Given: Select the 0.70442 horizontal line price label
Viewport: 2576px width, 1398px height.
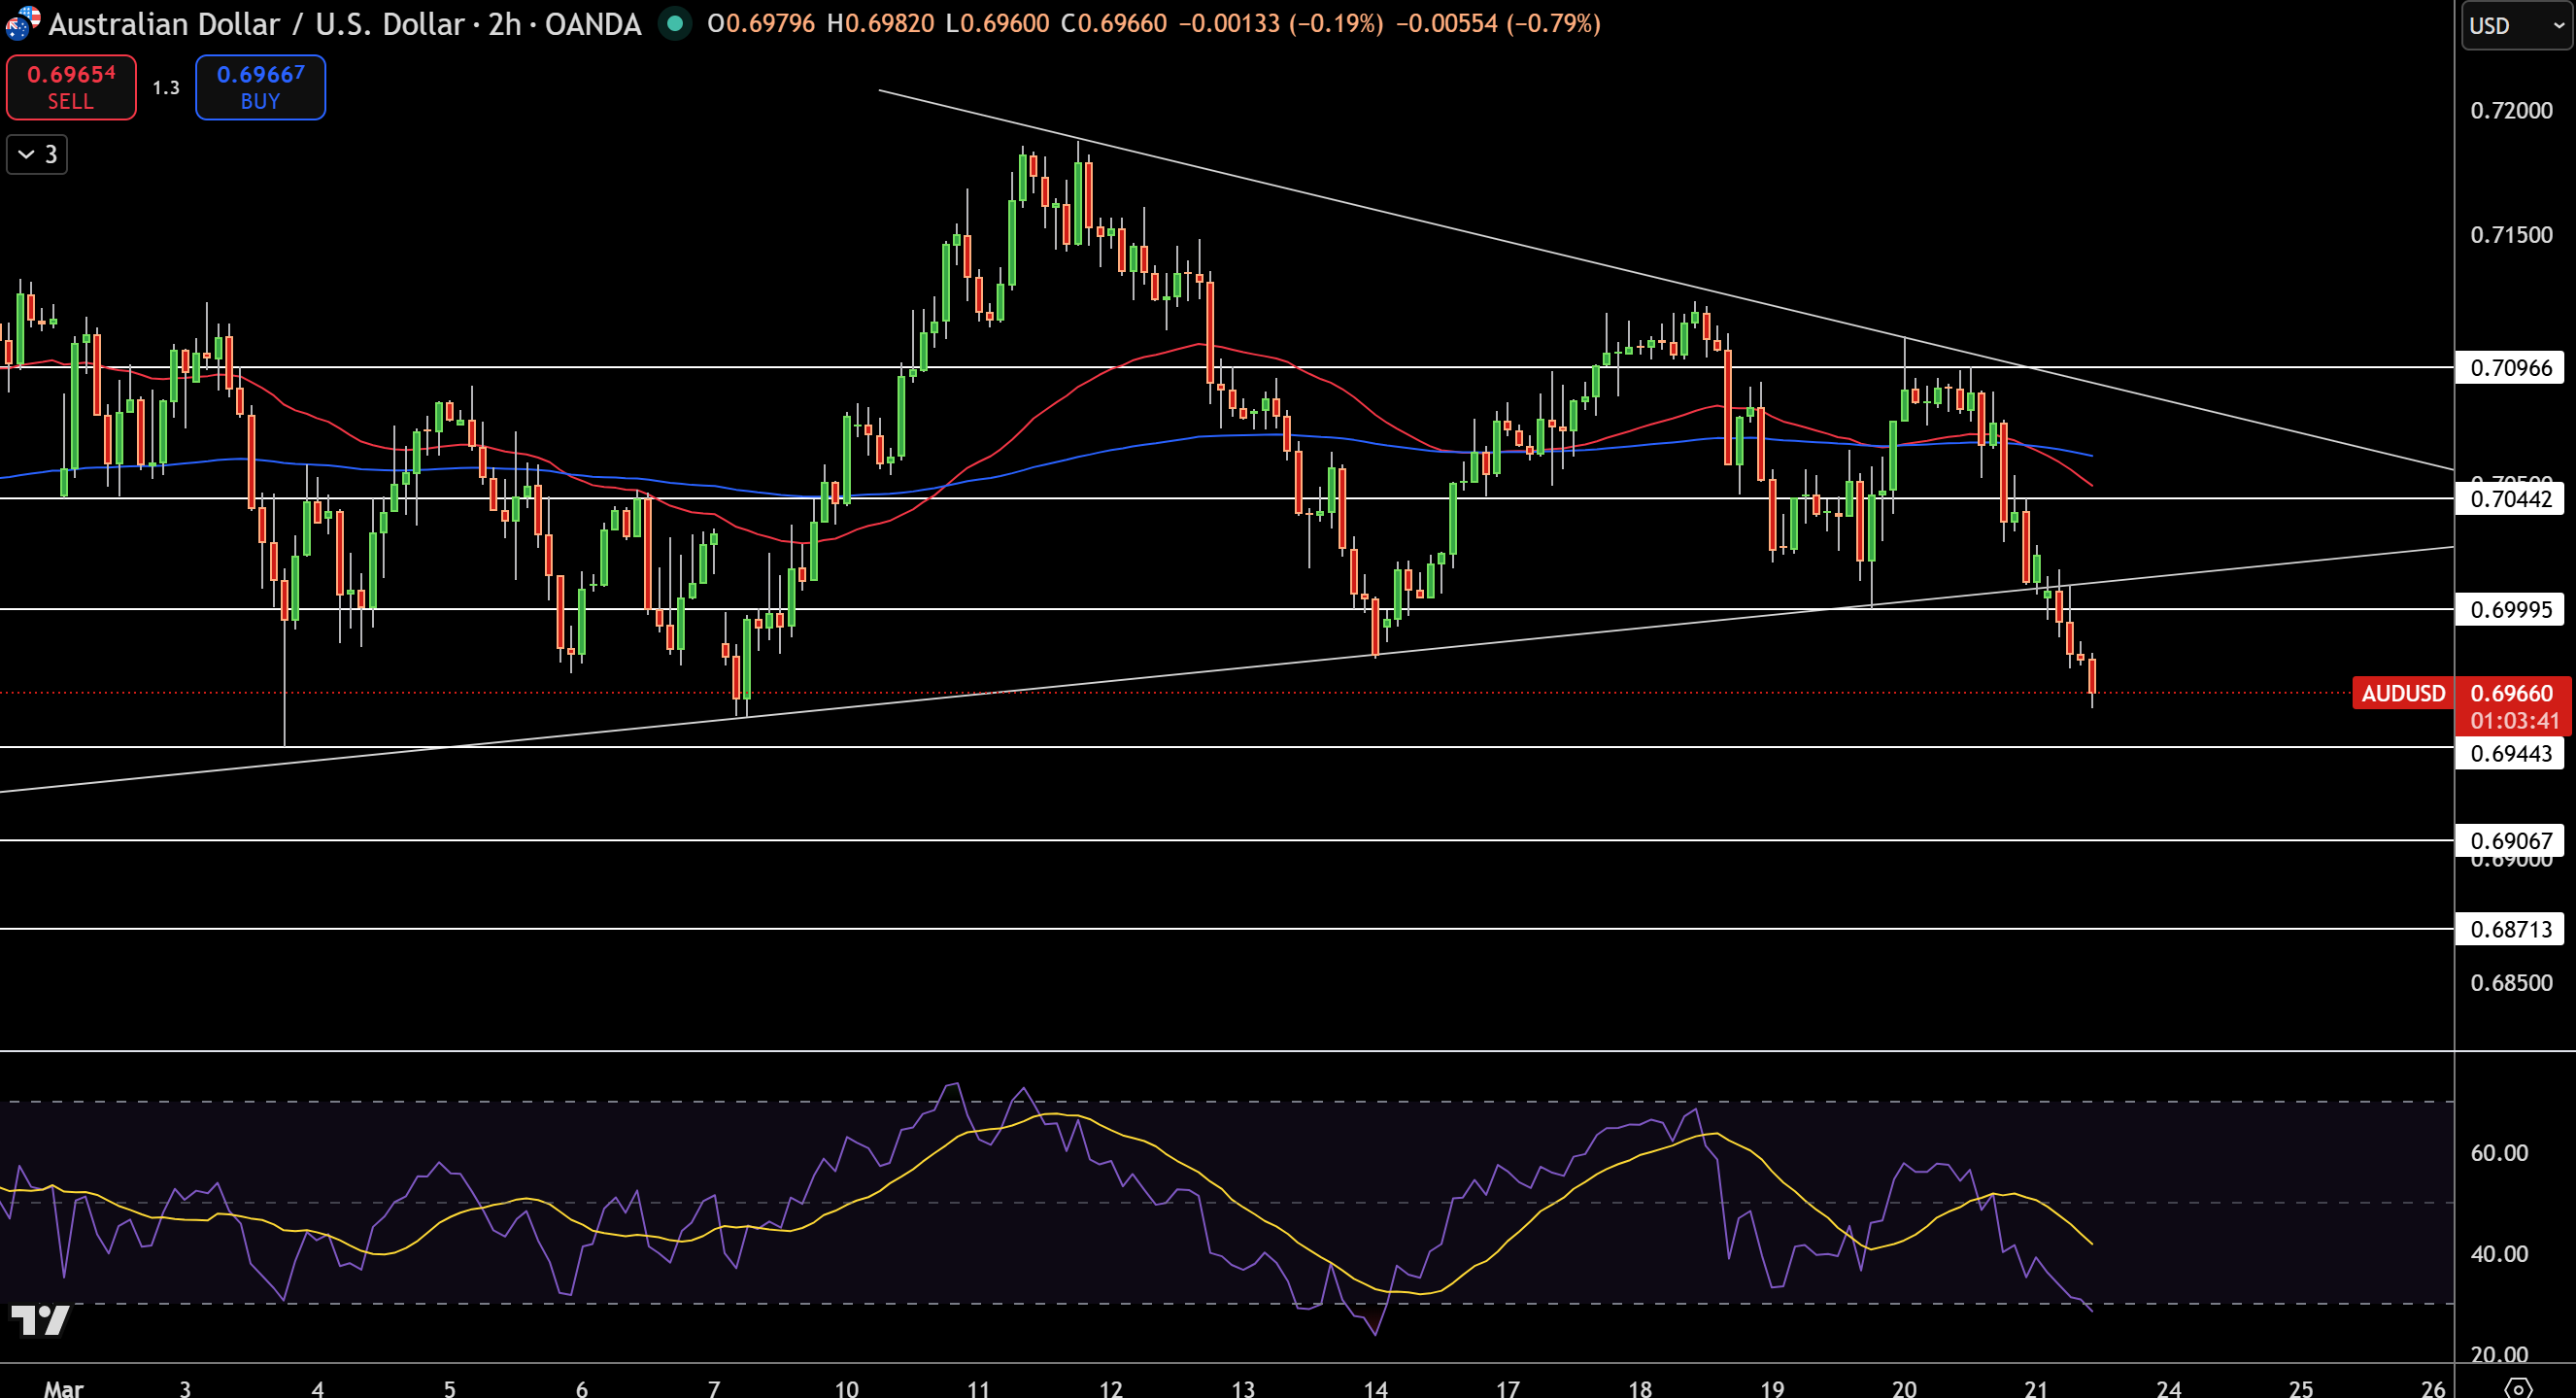Looking at the screenshot, I should (2510, 499).
